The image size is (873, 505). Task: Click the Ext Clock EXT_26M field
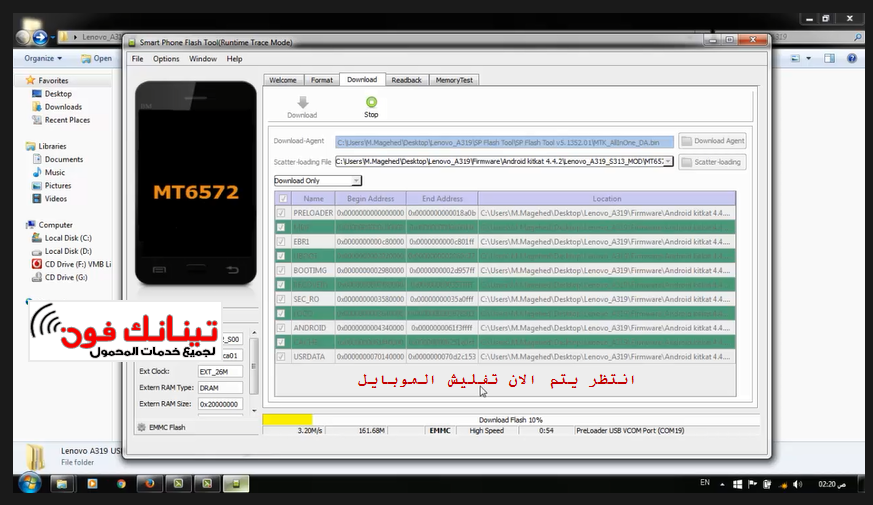click(x=220, y=371)
